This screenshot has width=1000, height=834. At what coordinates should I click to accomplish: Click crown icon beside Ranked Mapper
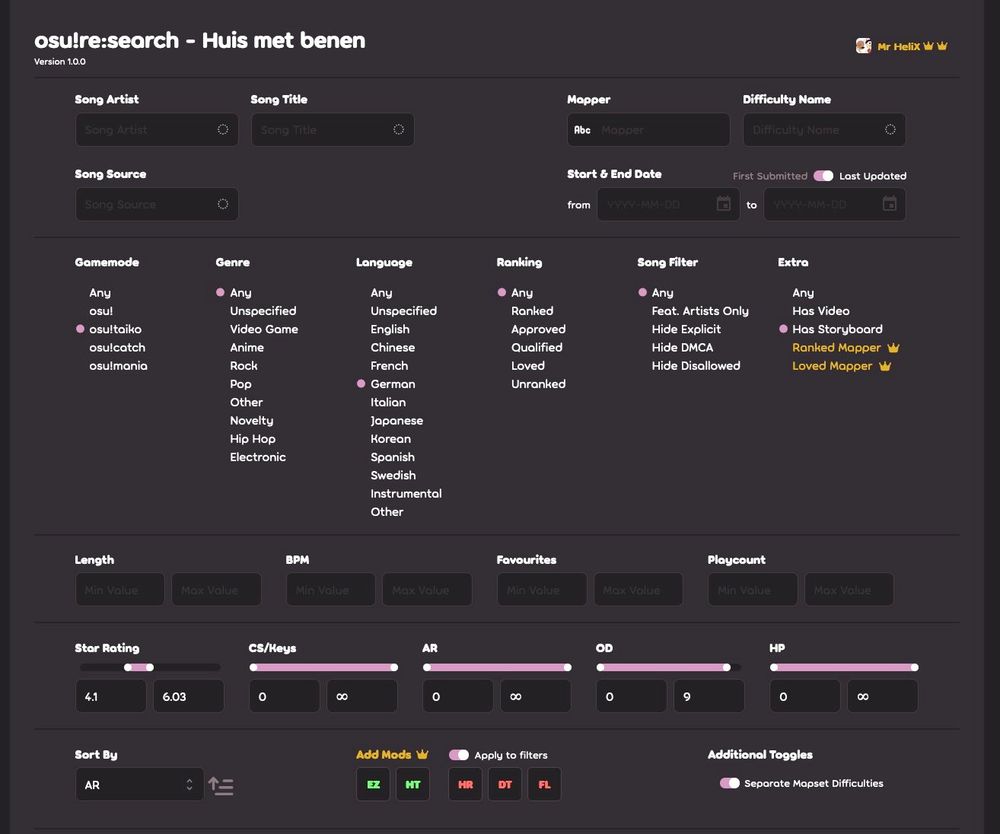pyautogui.click(x=893, y=348)
